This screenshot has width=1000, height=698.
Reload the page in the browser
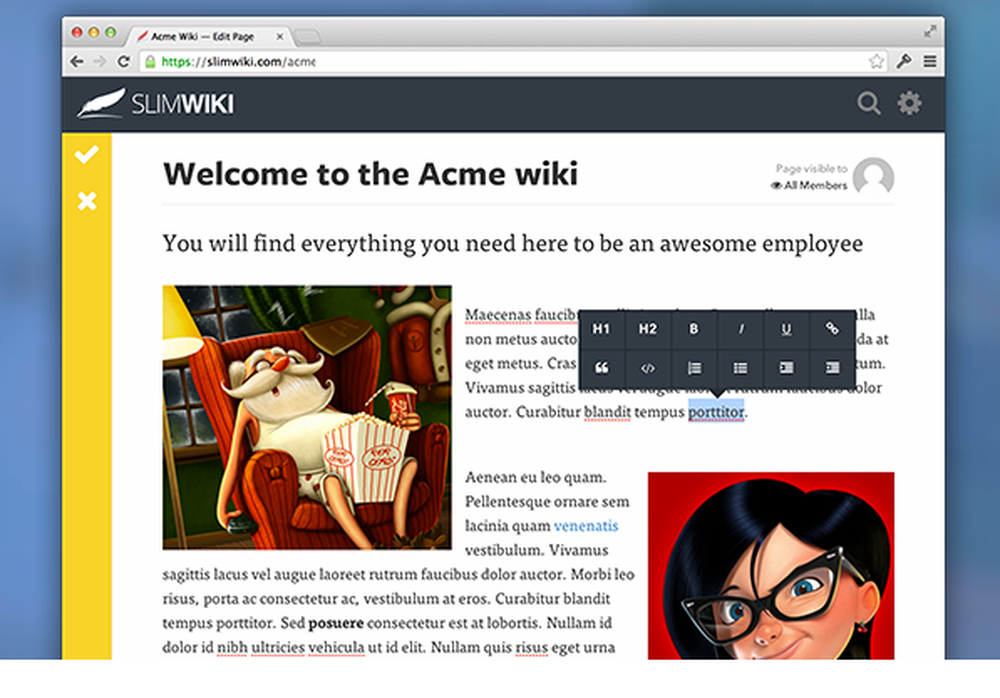124,61
